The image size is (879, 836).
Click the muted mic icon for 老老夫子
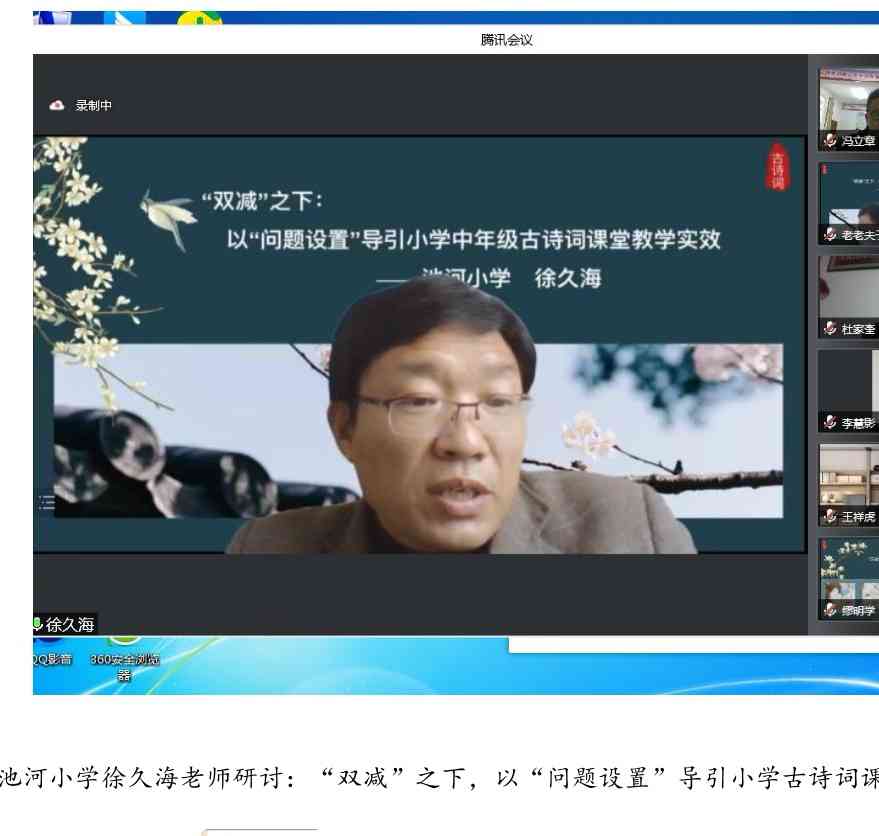coord(829,235)
